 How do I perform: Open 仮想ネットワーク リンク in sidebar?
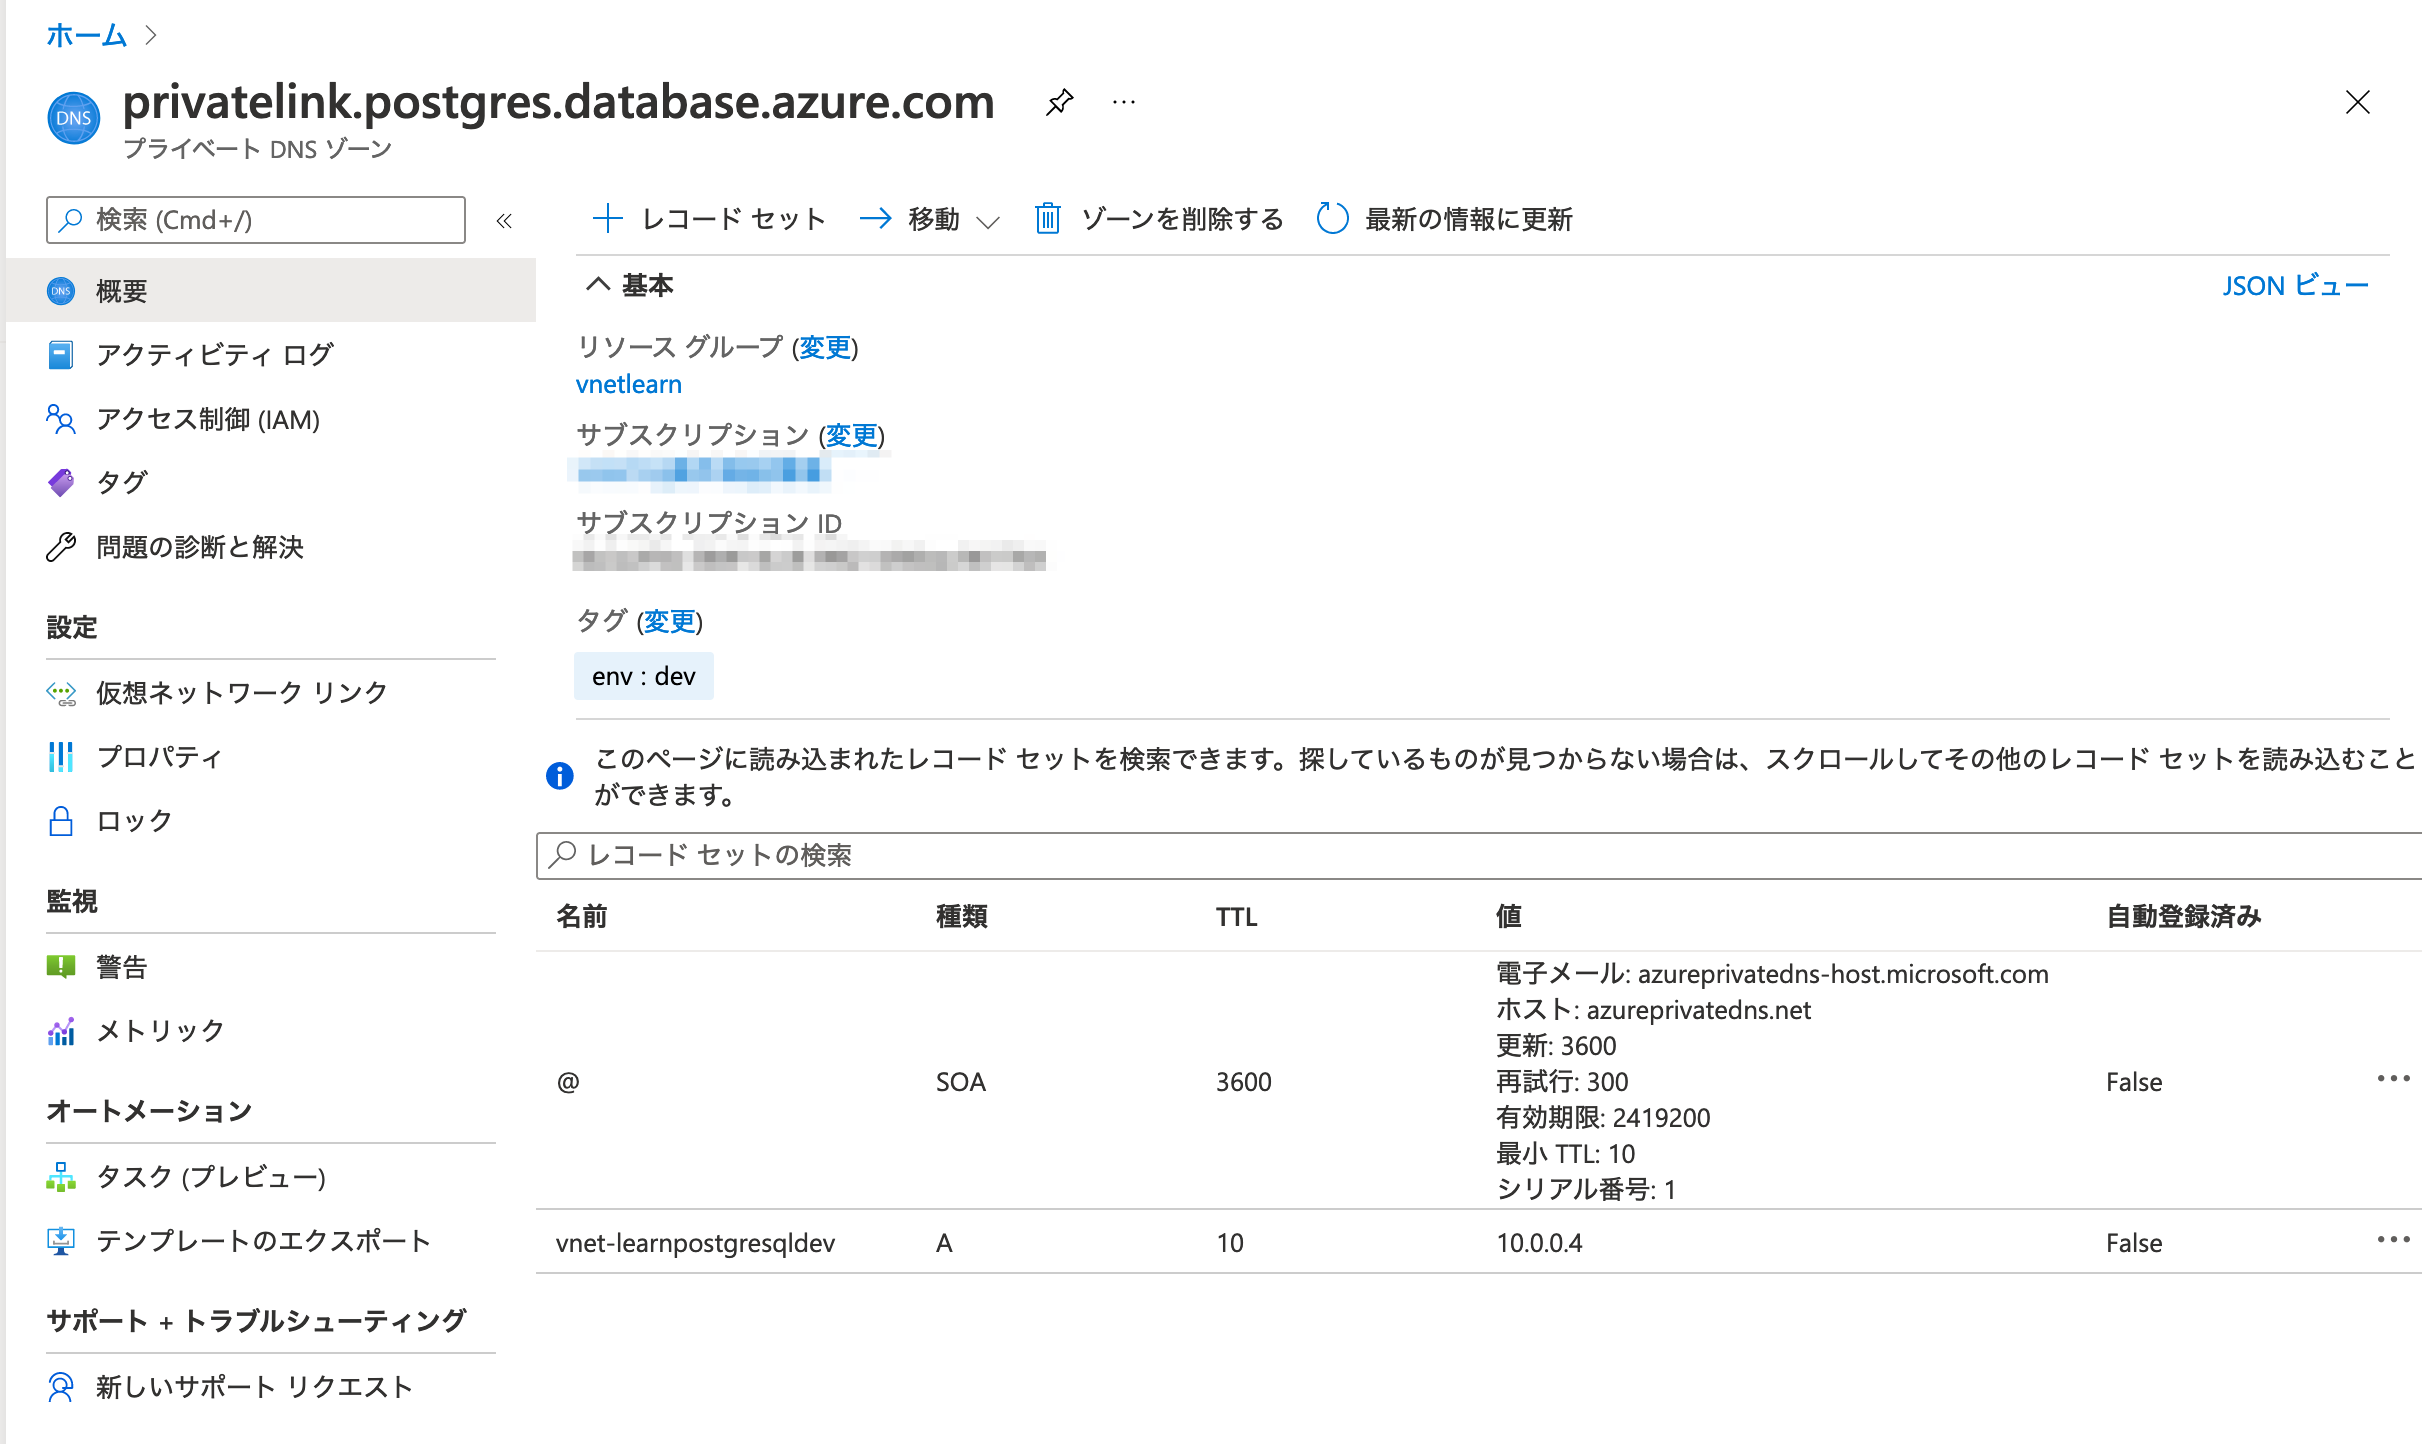pos(241,692)
